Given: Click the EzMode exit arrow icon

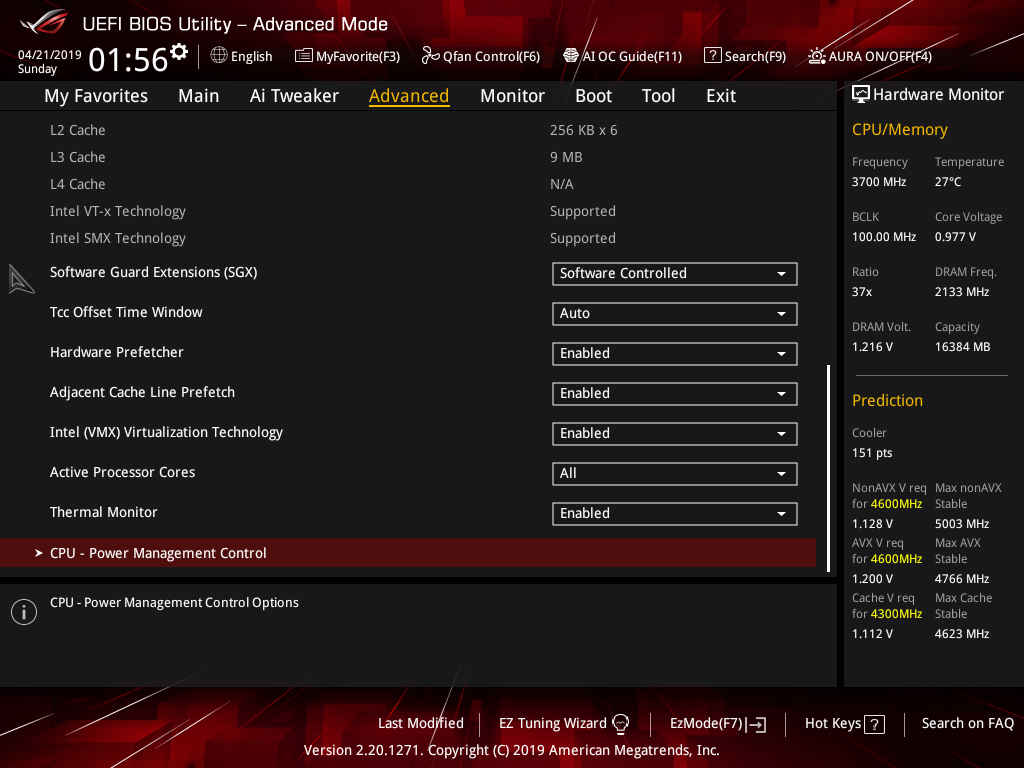Looking at the screenshot, I should (757, 724).
